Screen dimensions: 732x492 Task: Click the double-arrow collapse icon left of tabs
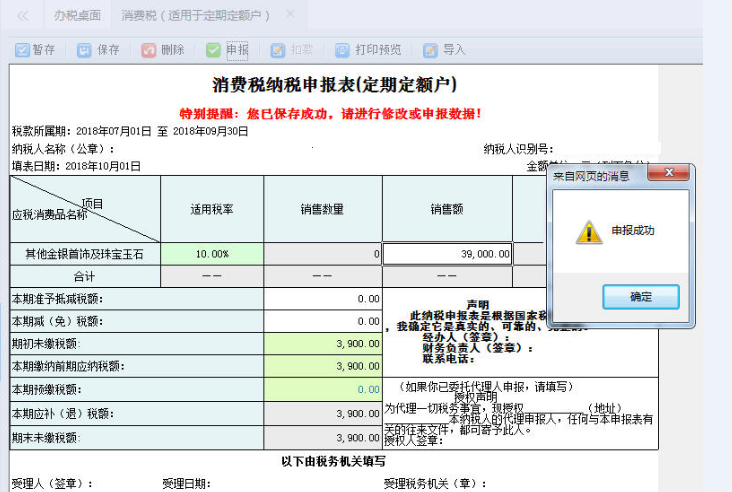click(23, 16)
